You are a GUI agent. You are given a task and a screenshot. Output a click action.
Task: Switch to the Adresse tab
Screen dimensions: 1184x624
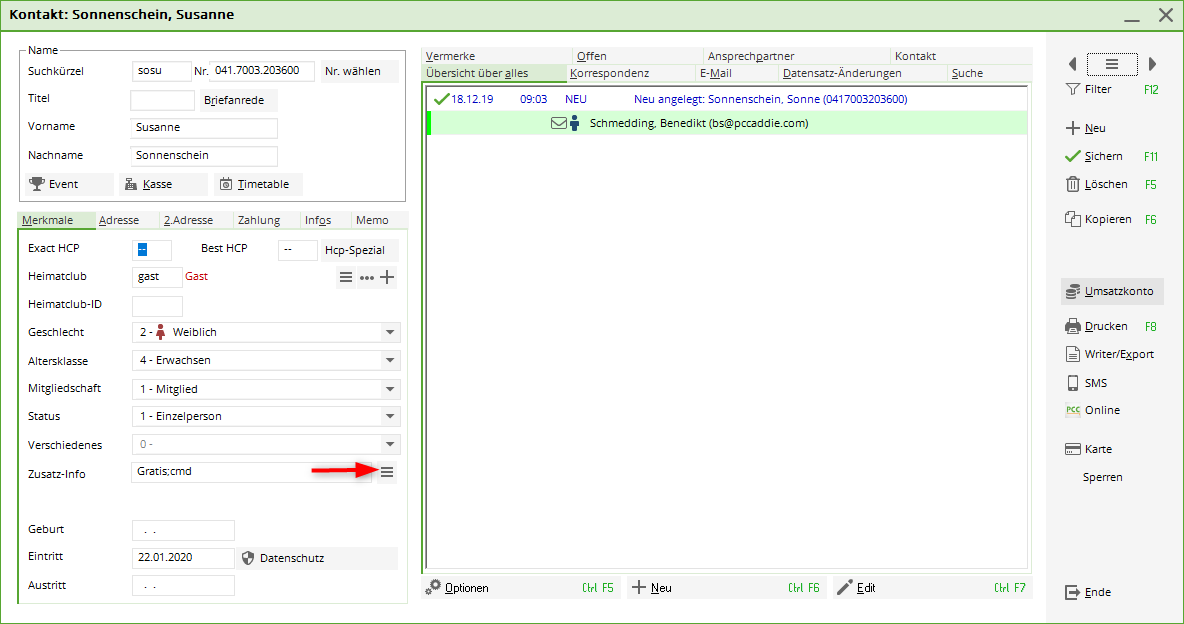119,220
